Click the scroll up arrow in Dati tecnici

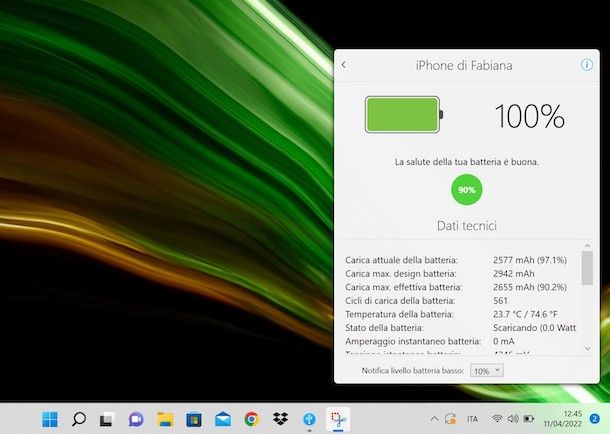pos(587,246)
